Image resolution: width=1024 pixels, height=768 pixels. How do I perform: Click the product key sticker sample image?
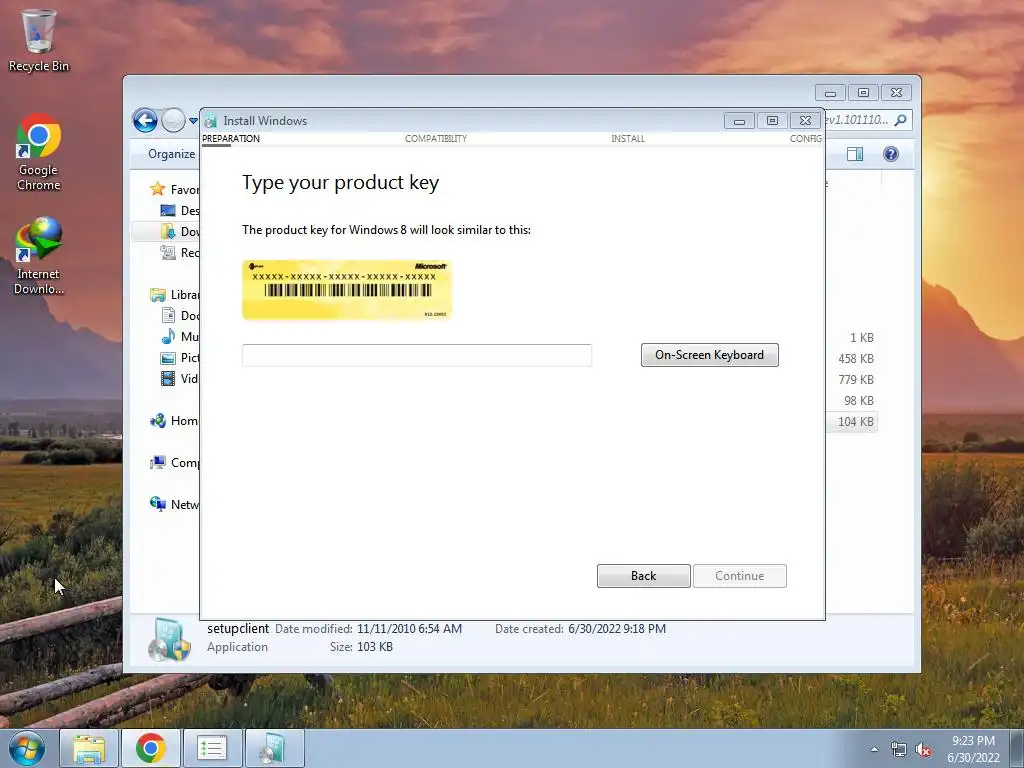point(347,290)
